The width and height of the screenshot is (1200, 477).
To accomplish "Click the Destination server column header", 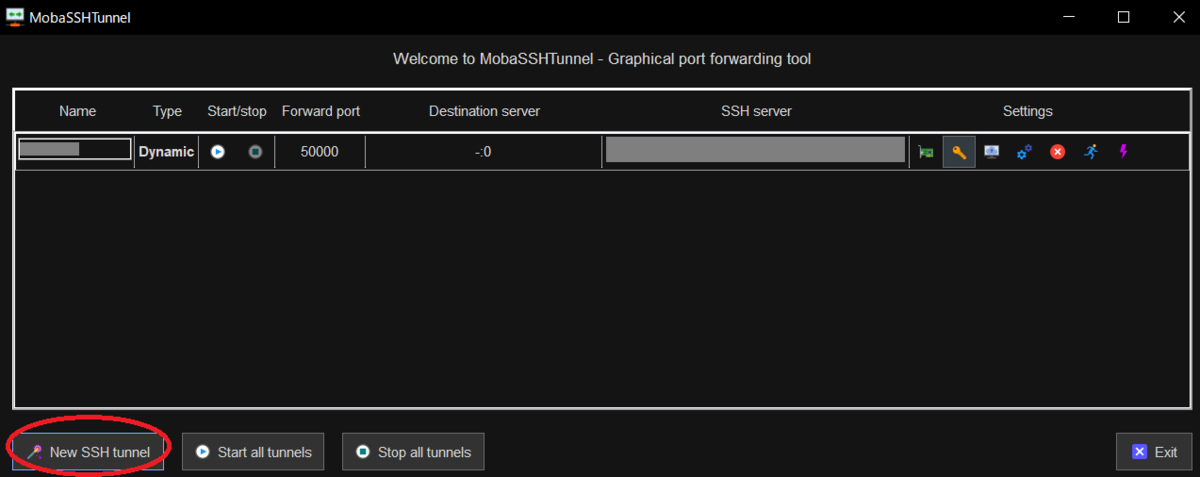I will click(x=484, y=111).
